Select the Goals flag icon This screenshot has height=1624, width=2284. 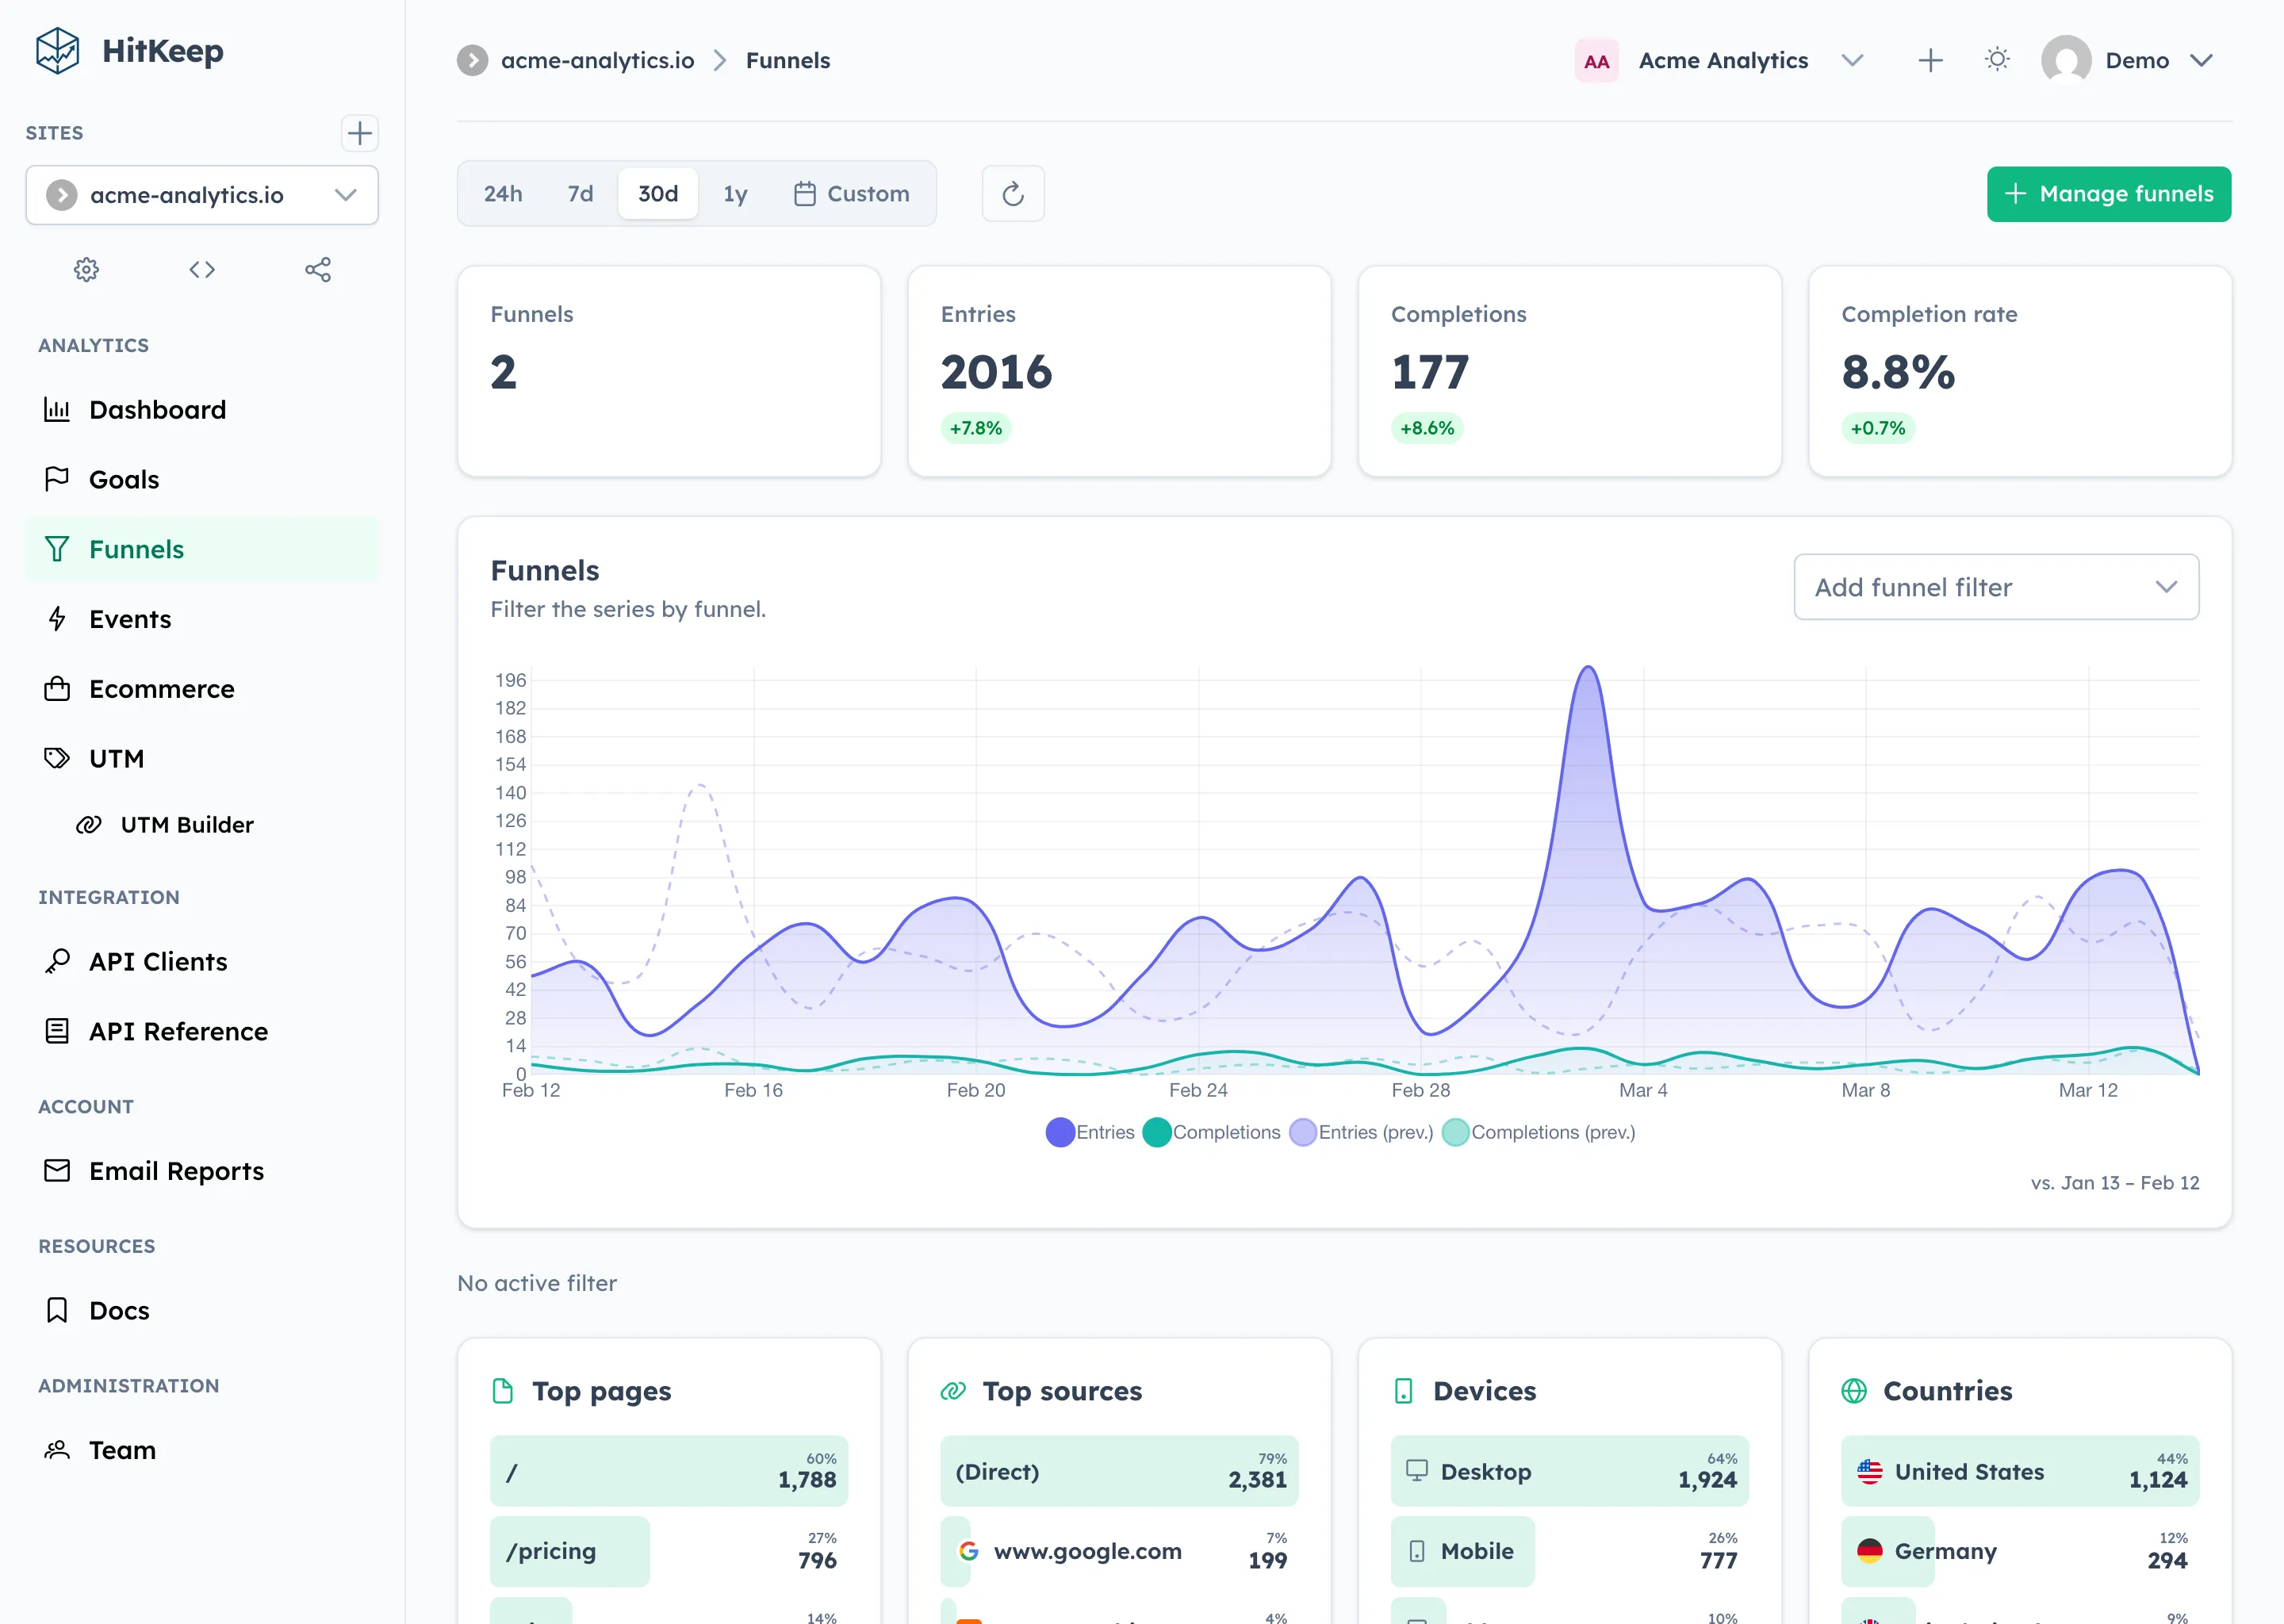pos(57,479)
